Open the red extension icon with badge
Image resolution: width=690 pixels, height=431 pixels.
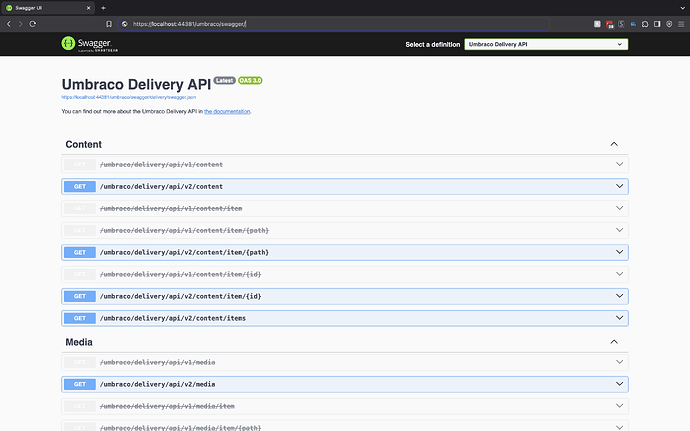[x=609, y=24]
